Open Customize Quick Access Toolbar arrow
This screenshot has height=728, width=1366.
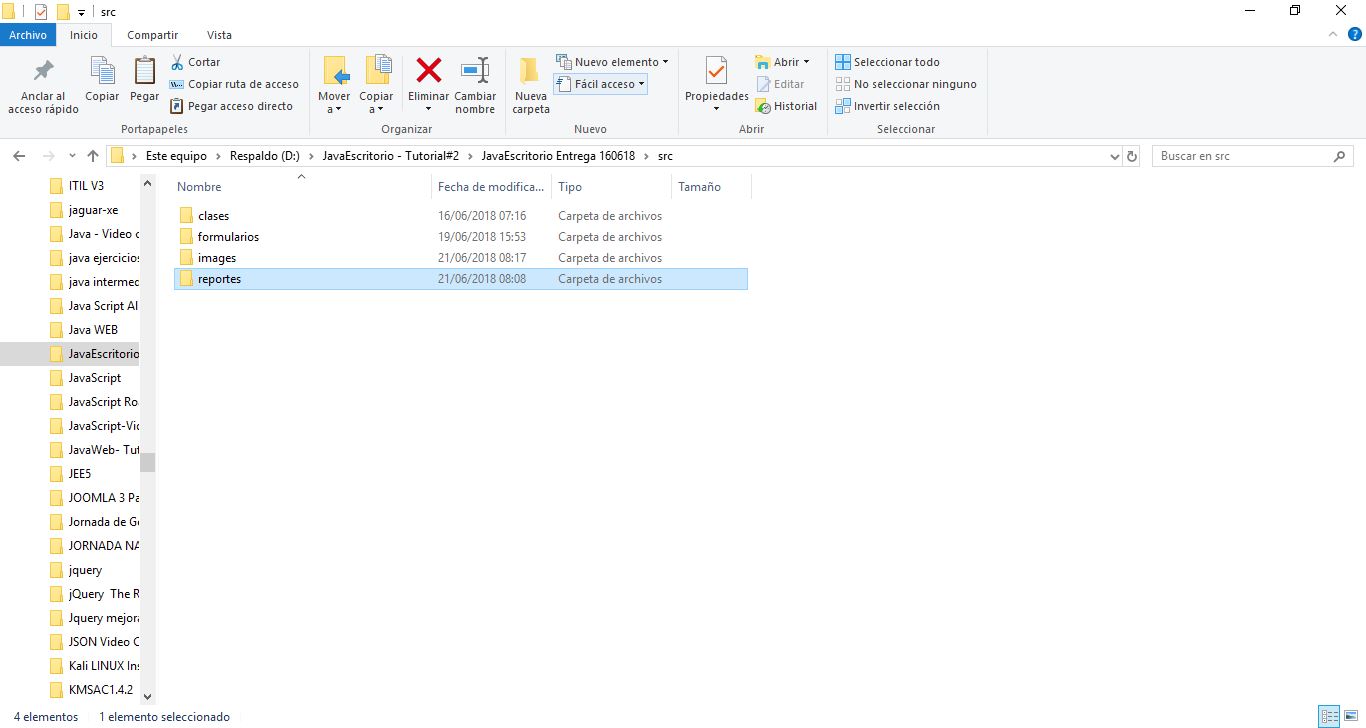[81, 12]
